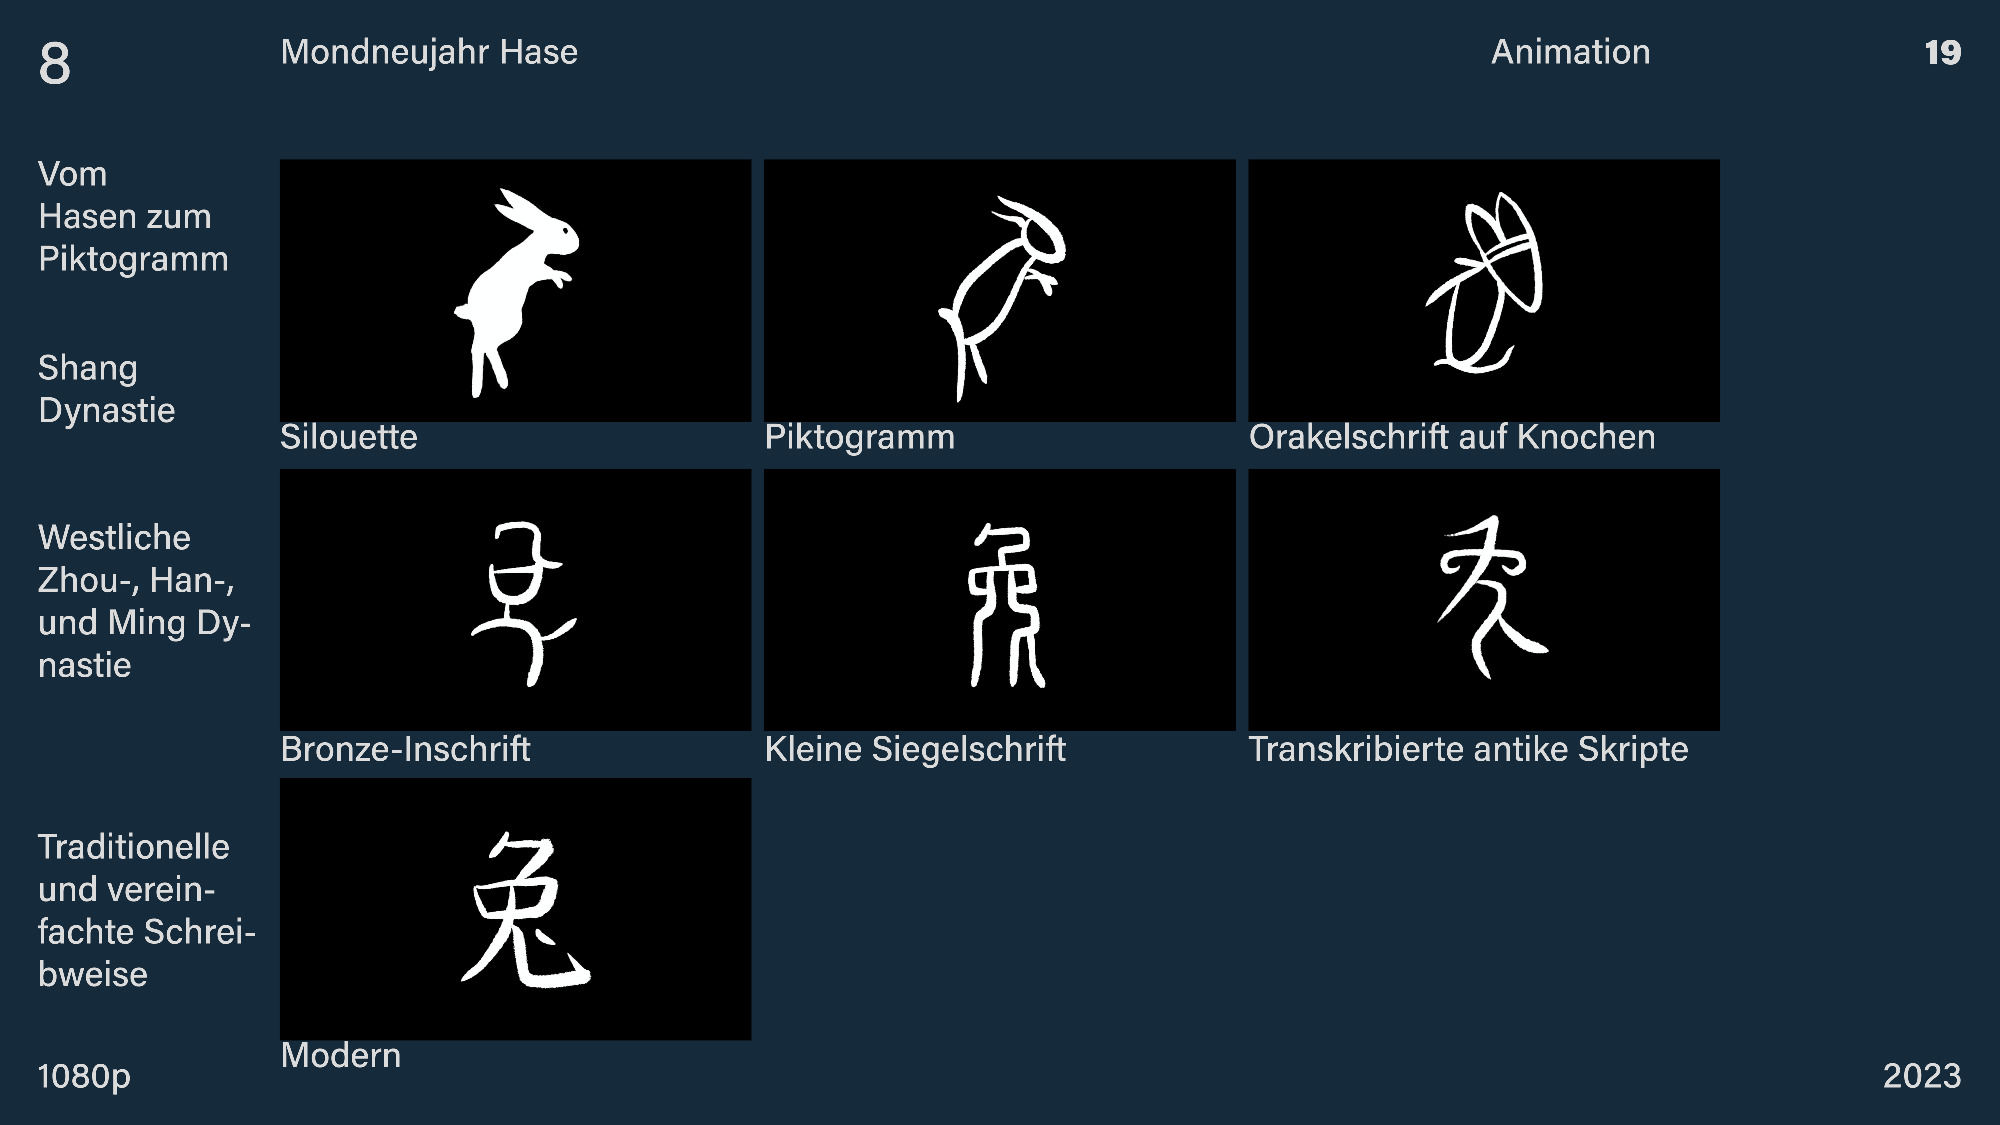Select the small seal script glyph
2000x1125 pixels.
click(x=999, y=600)
